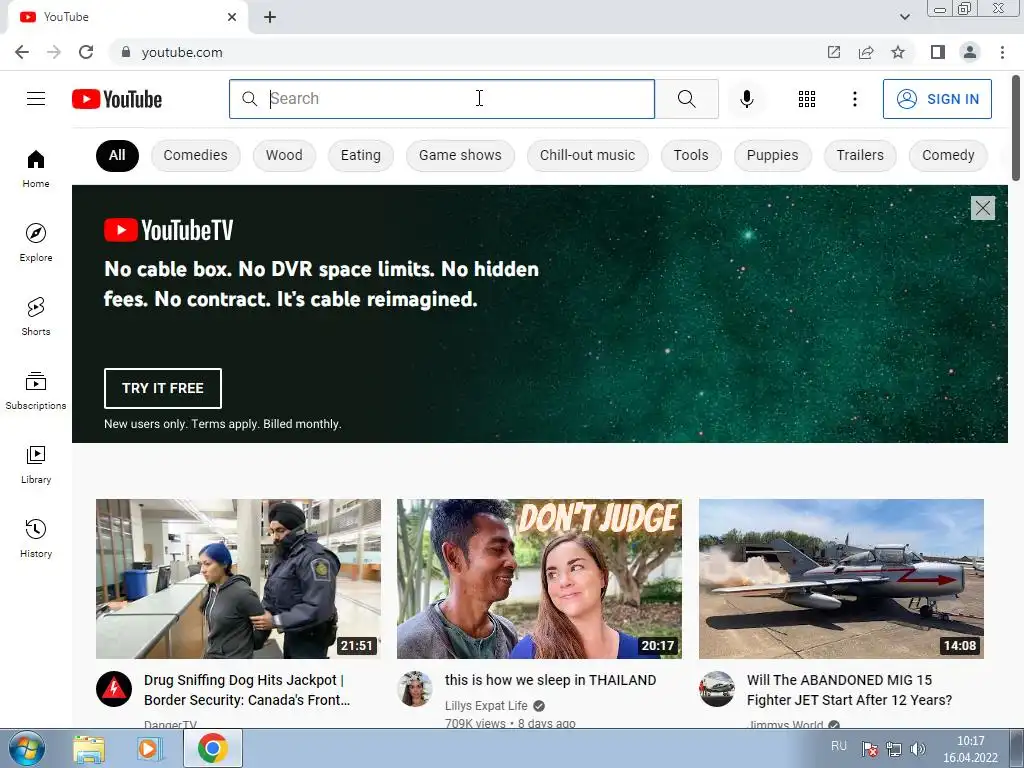Open Chrome three-dot menu
Screen dimensions: 1024x768
pos(1002,52)
